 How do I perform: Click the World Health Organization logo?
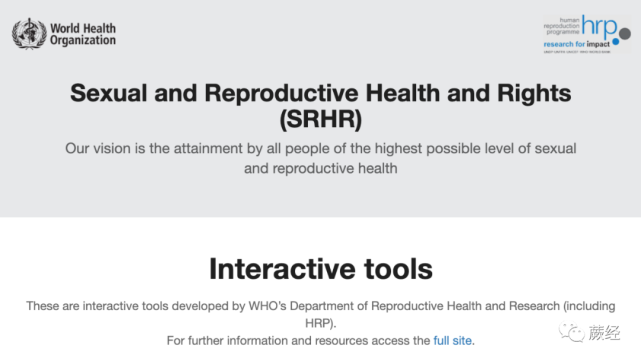pyautogui.click(x=64, y=34)
